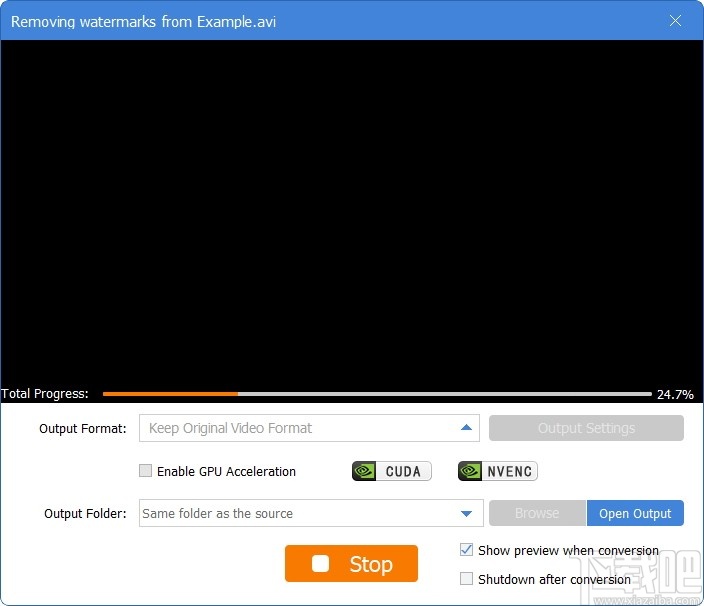Screen dimensions: 704x606
Task: Click the greyed Browse button
Action: [x=537, y=513]
